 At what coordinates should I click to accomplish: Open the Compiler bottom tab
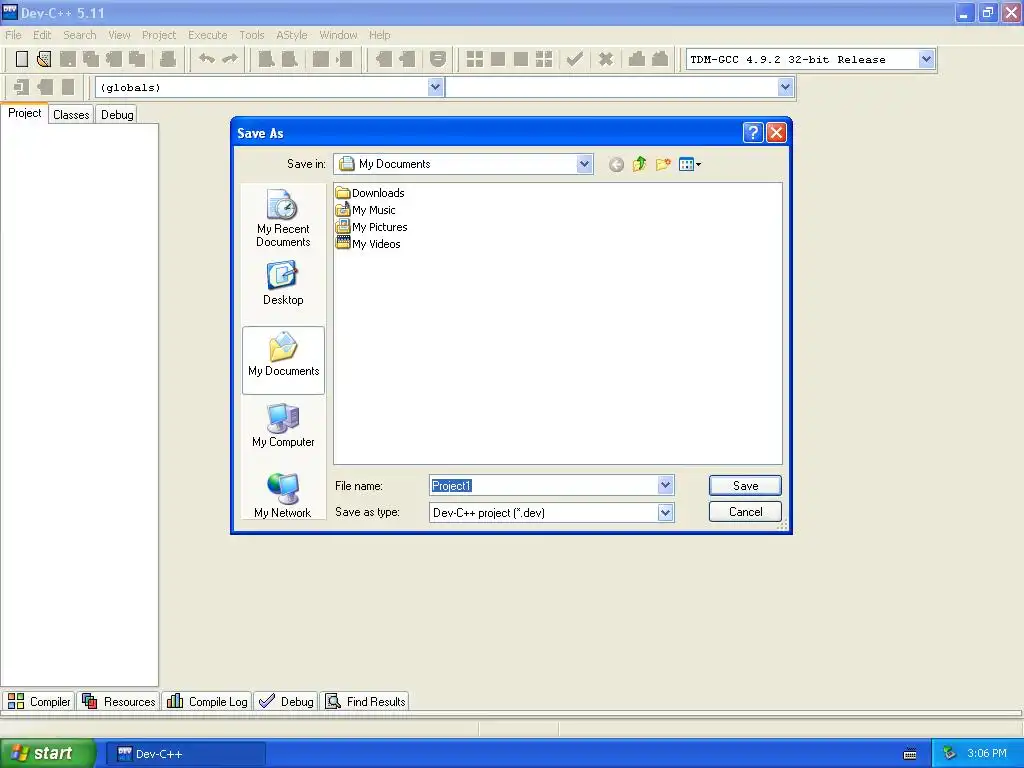[x=39, y=701]
